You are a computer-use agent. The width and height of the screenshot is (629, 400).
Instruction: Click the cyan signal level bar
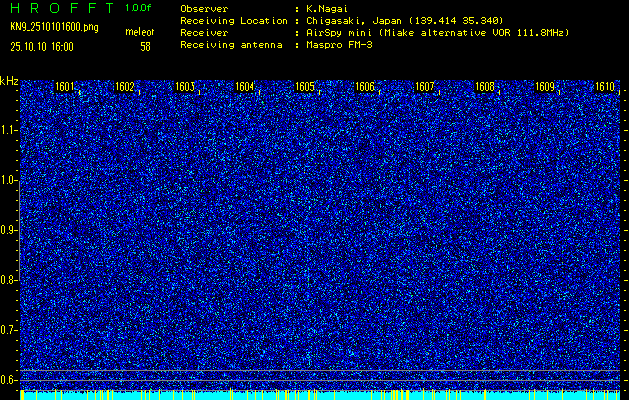click(x=320, y=396)
